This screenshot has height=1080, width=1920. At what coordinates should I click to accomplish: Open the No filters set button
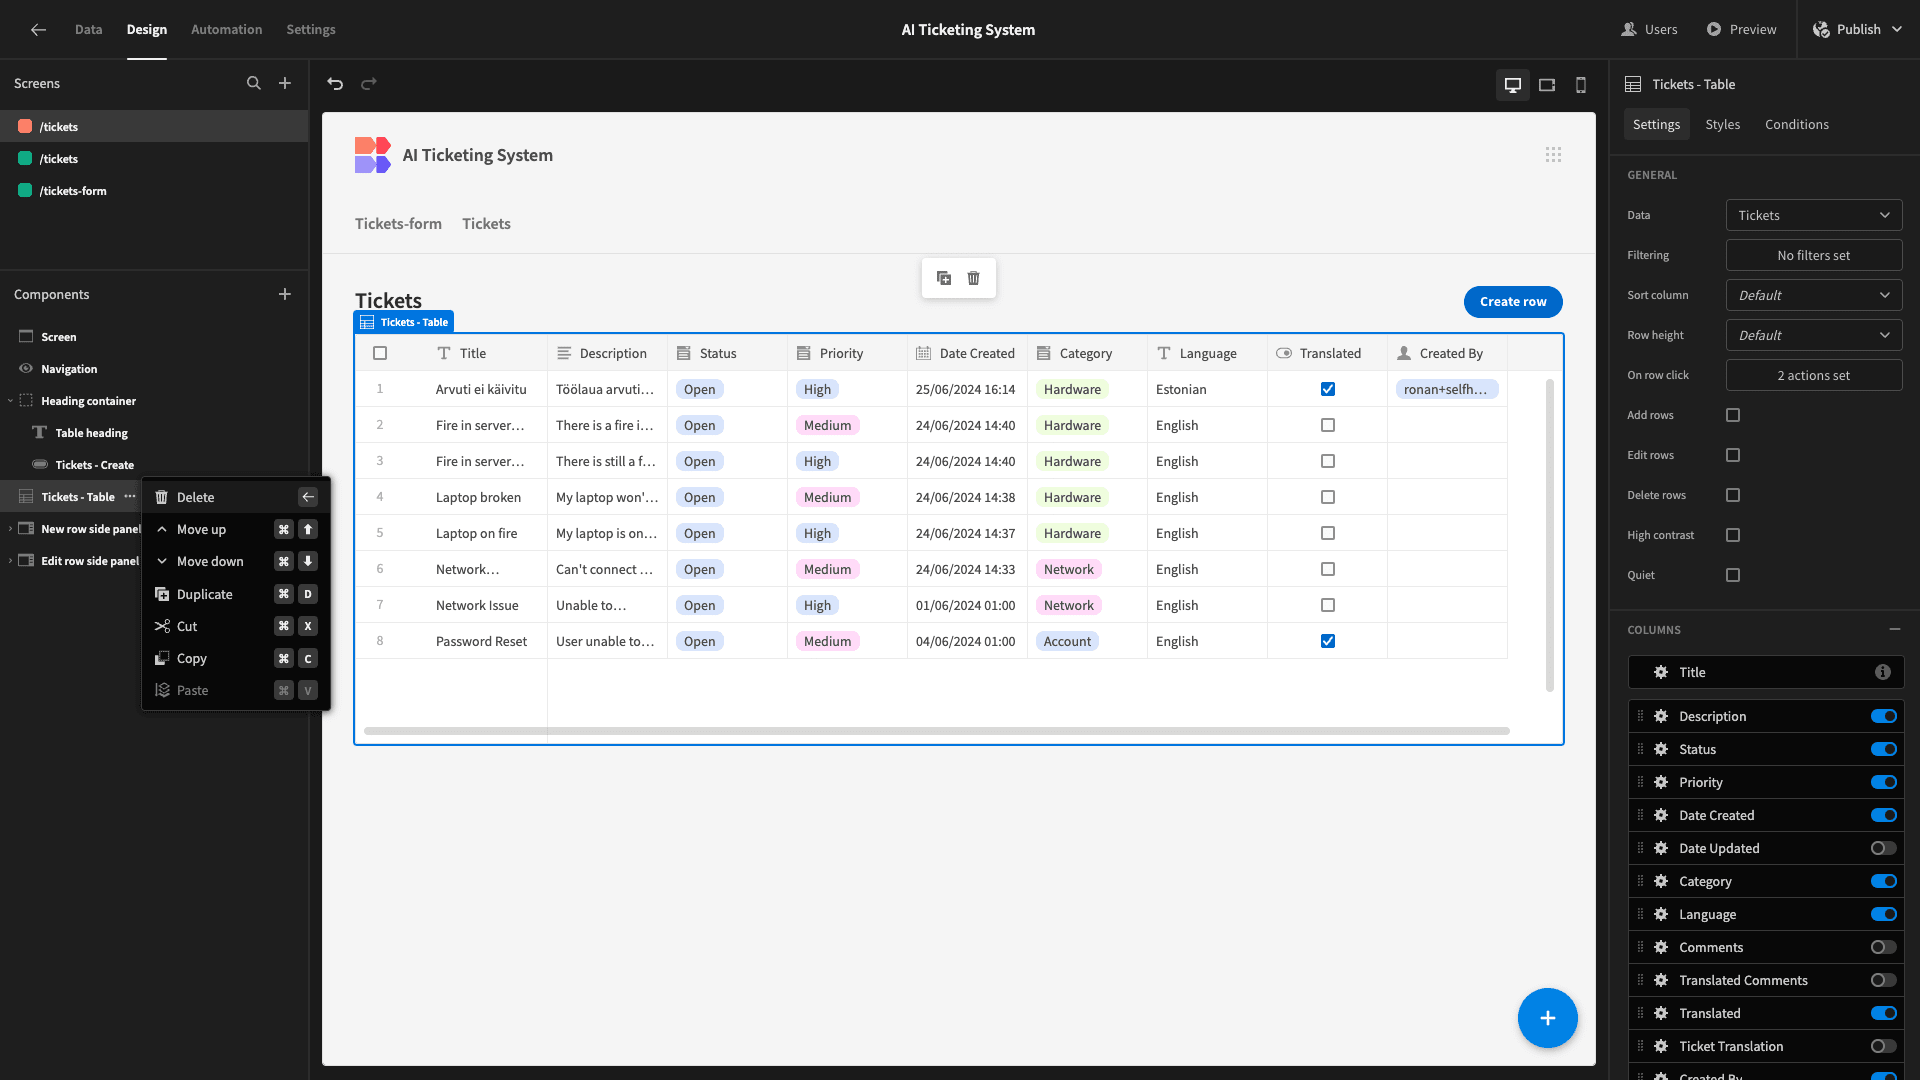click(1814, 255)
